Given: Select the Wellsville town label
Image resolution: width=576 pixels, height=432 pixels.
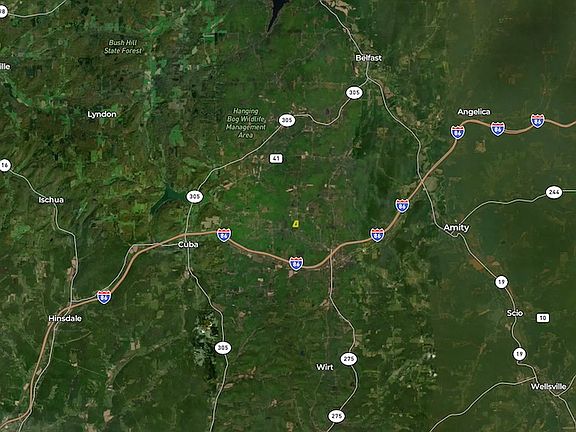Looking at the screenshot, I should 548,386.
